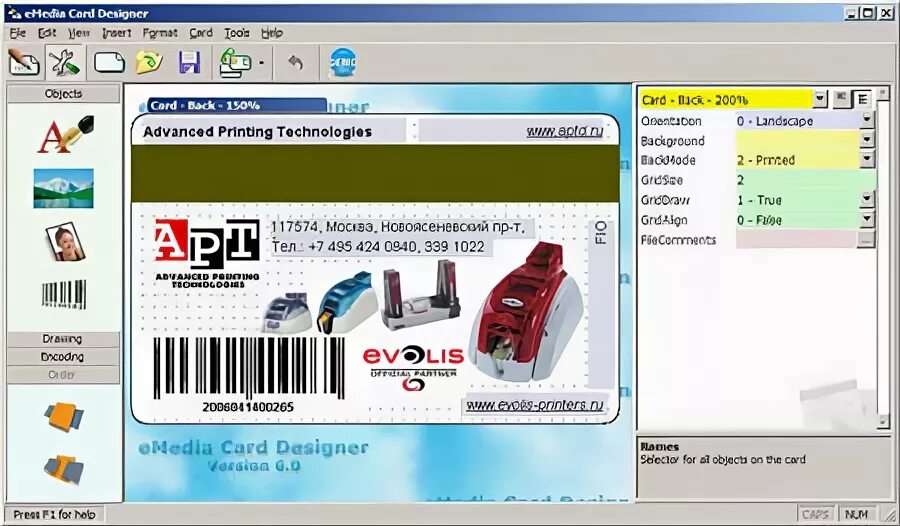Select the Evolis official partner logo
Image resolution: width=900 pixels, height=526 pixels.
413,368
